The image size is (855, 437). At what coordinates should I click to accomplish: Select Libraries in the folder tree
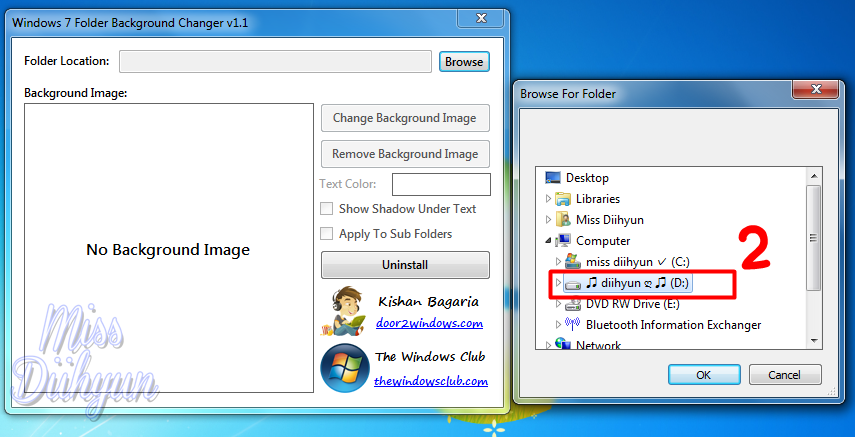pyautogui.click(x=598, y=199)
